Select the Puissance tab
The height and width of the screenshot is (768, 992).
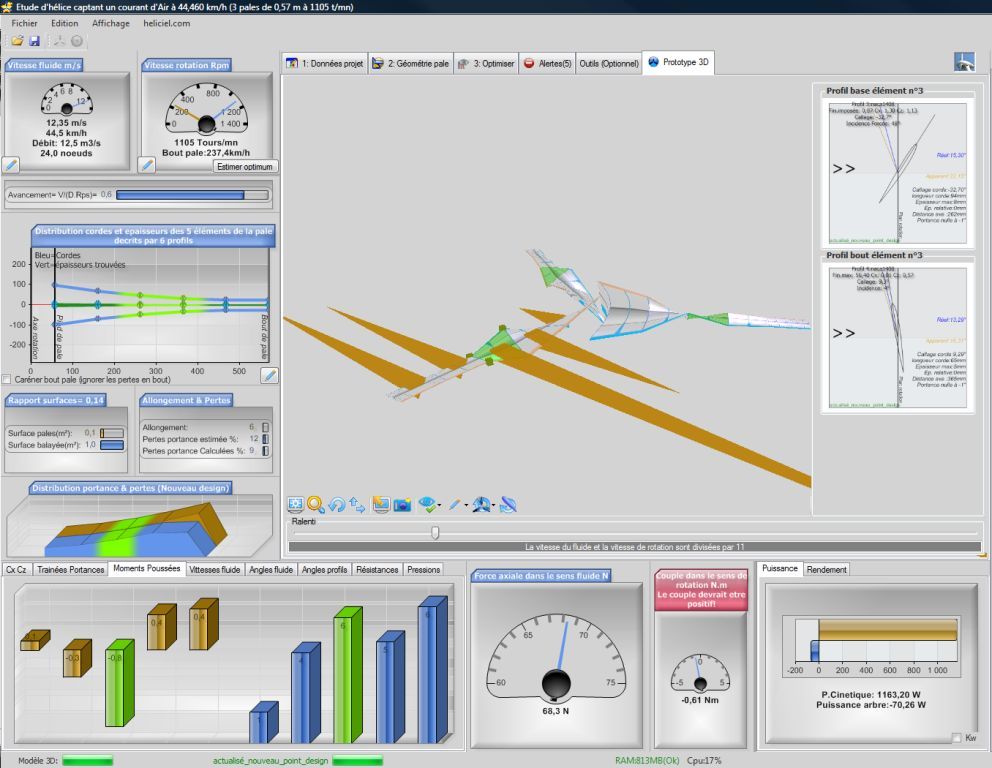(779, 568)
